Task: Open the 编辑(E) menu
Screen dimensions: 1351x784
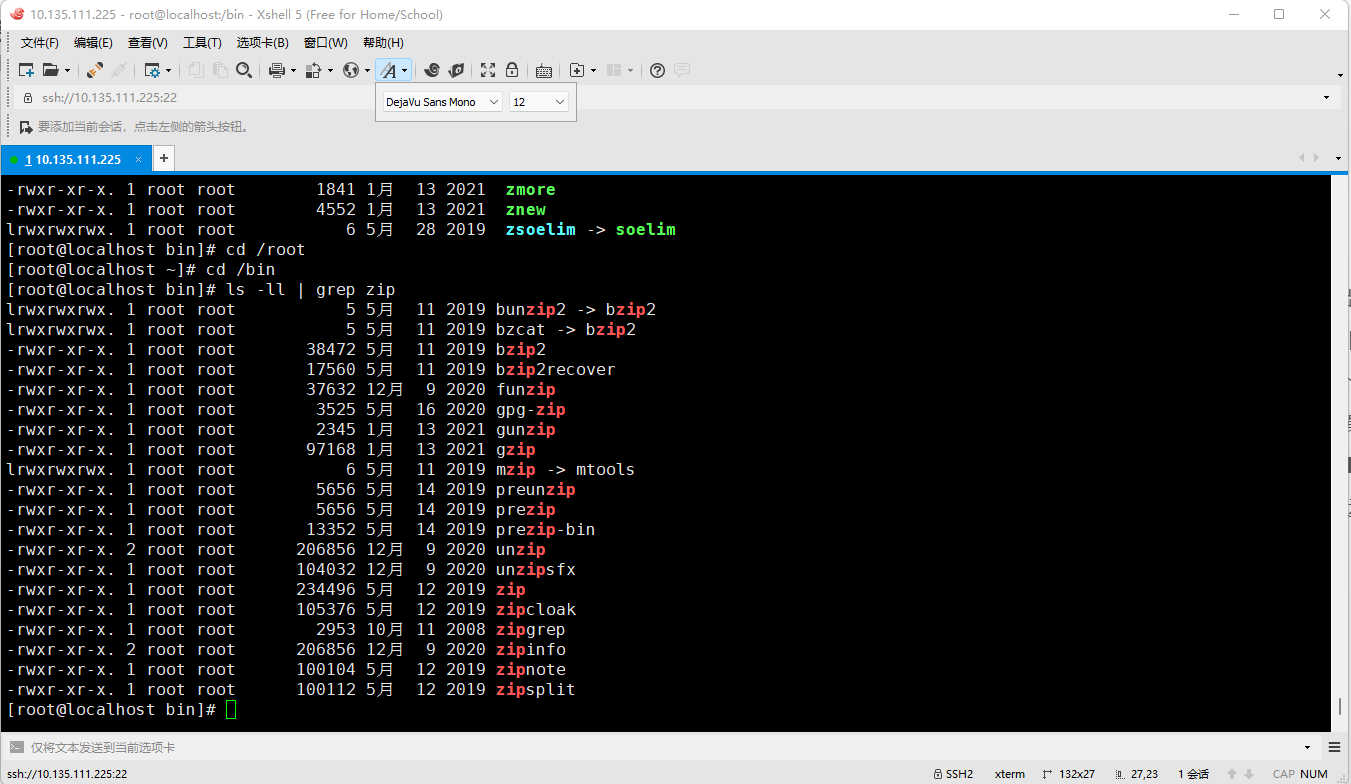Action: [93, 43]
